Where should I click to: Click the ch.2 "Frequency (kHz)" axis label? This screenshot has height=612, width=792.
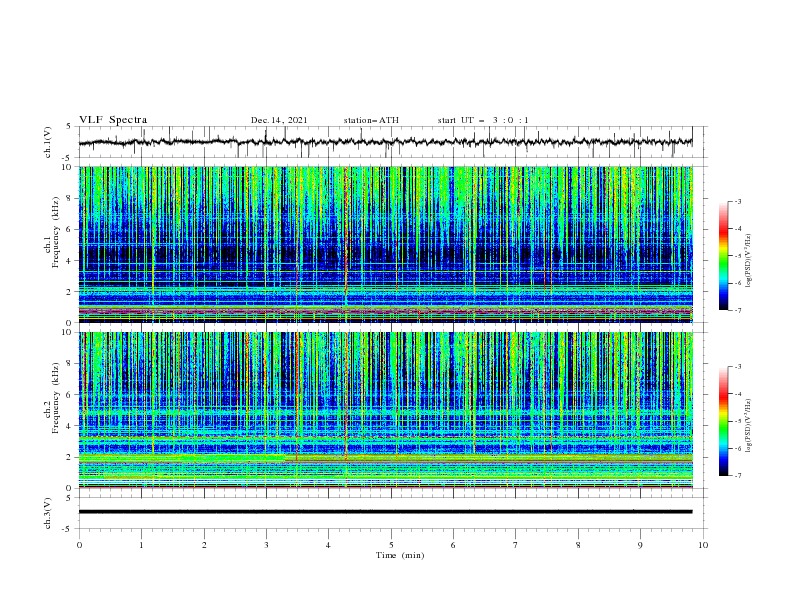tap(56, 397)
